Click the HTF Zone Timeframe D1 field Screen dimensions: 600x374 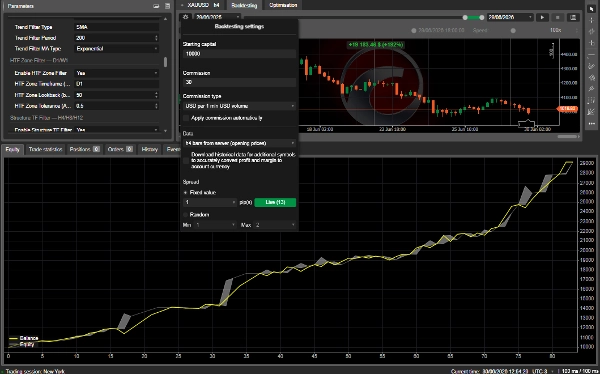(116, 83)
